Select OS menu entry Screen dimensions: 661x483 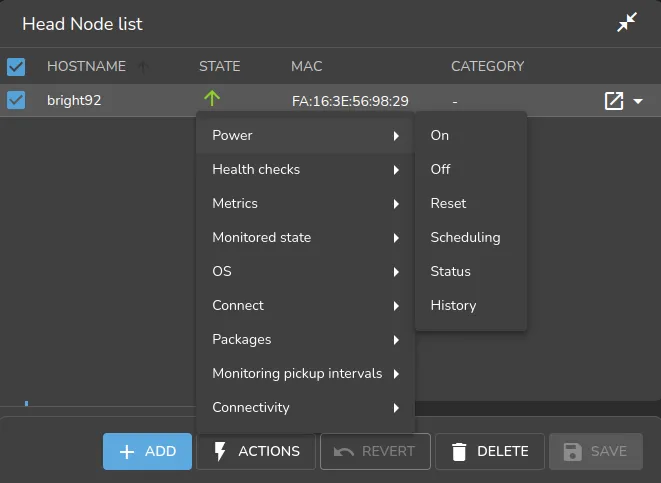click(305, 272)
